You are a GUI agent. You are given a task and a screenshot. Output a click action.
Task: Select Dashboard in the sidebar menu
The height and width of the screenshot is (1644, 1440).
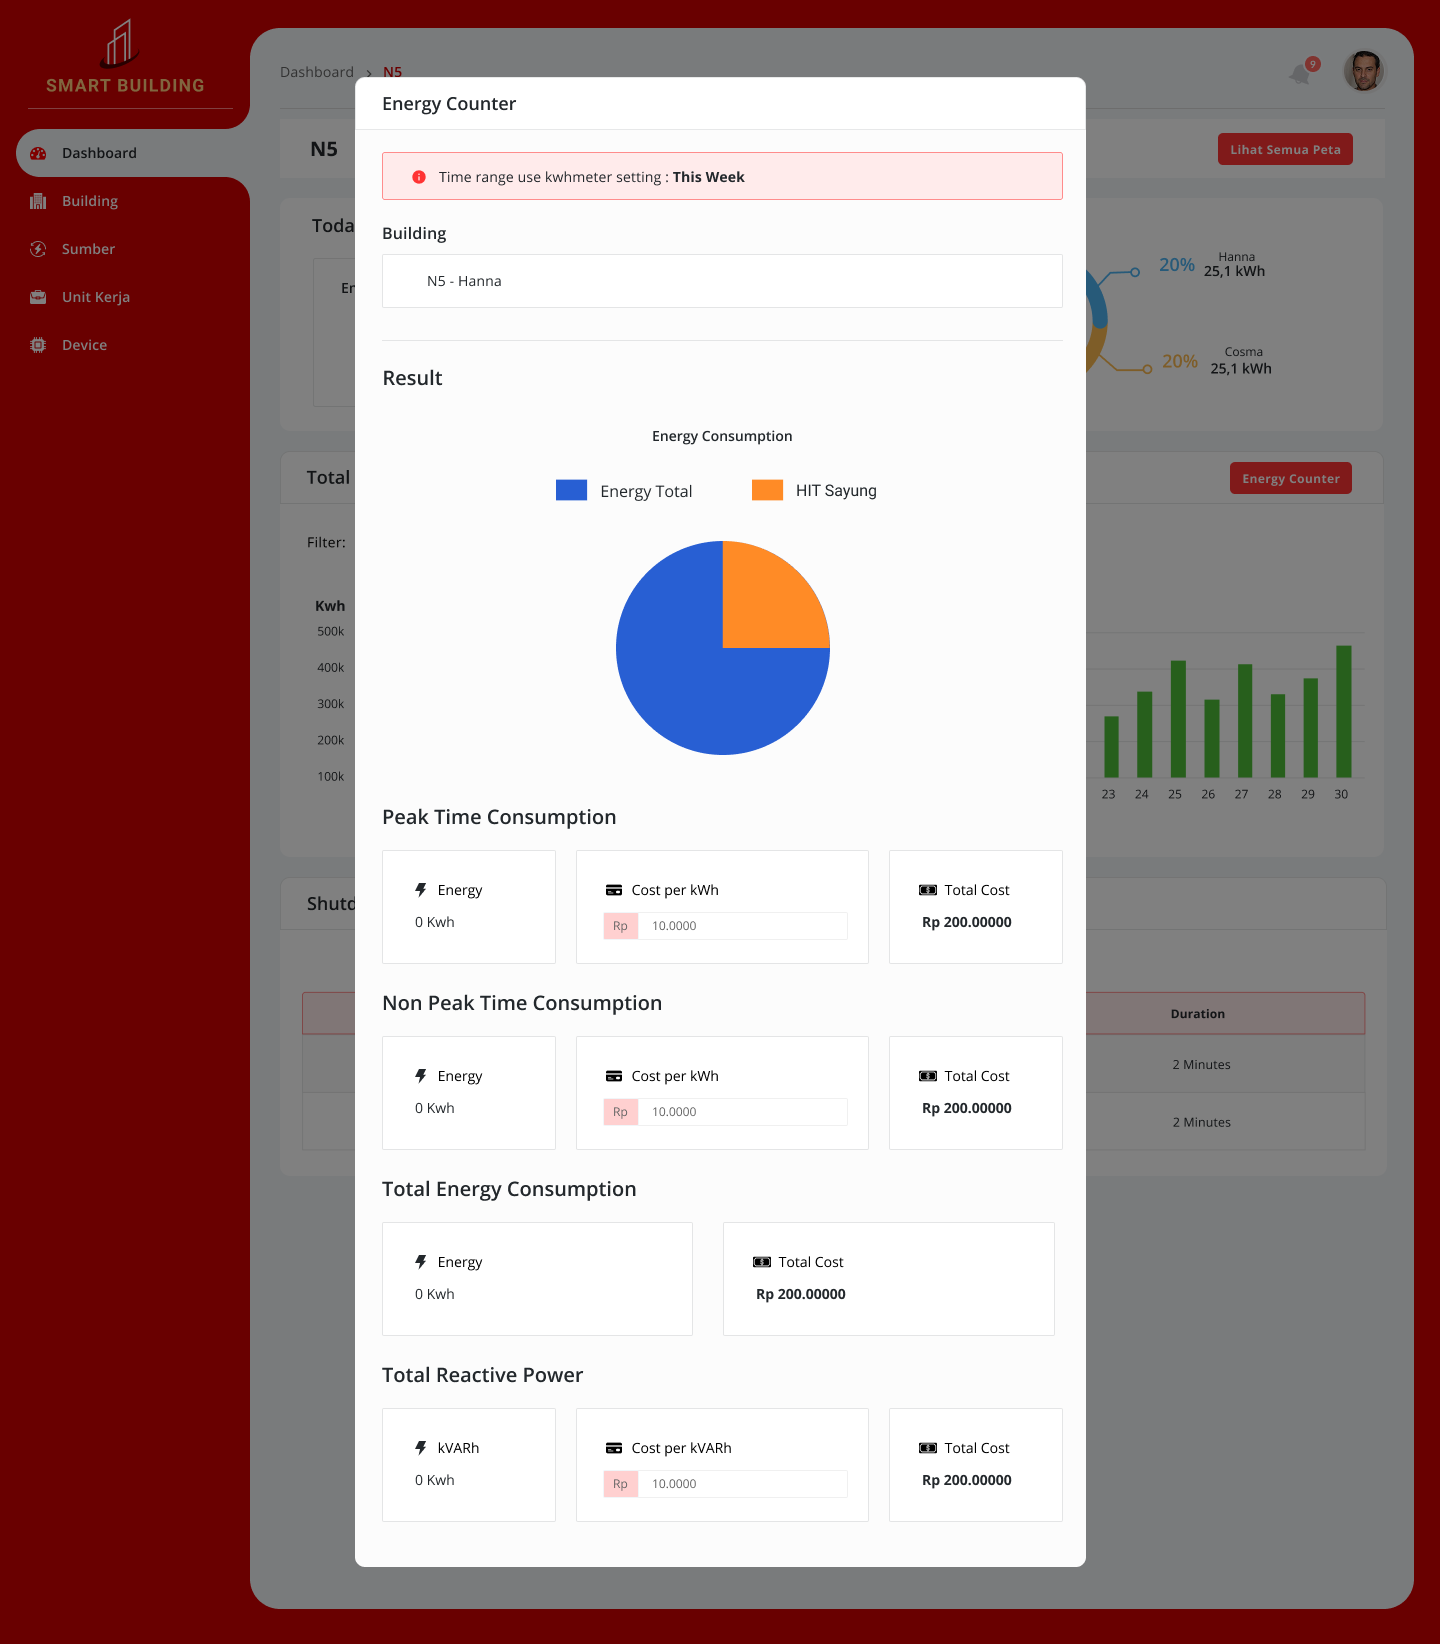[x=99, y=153]
